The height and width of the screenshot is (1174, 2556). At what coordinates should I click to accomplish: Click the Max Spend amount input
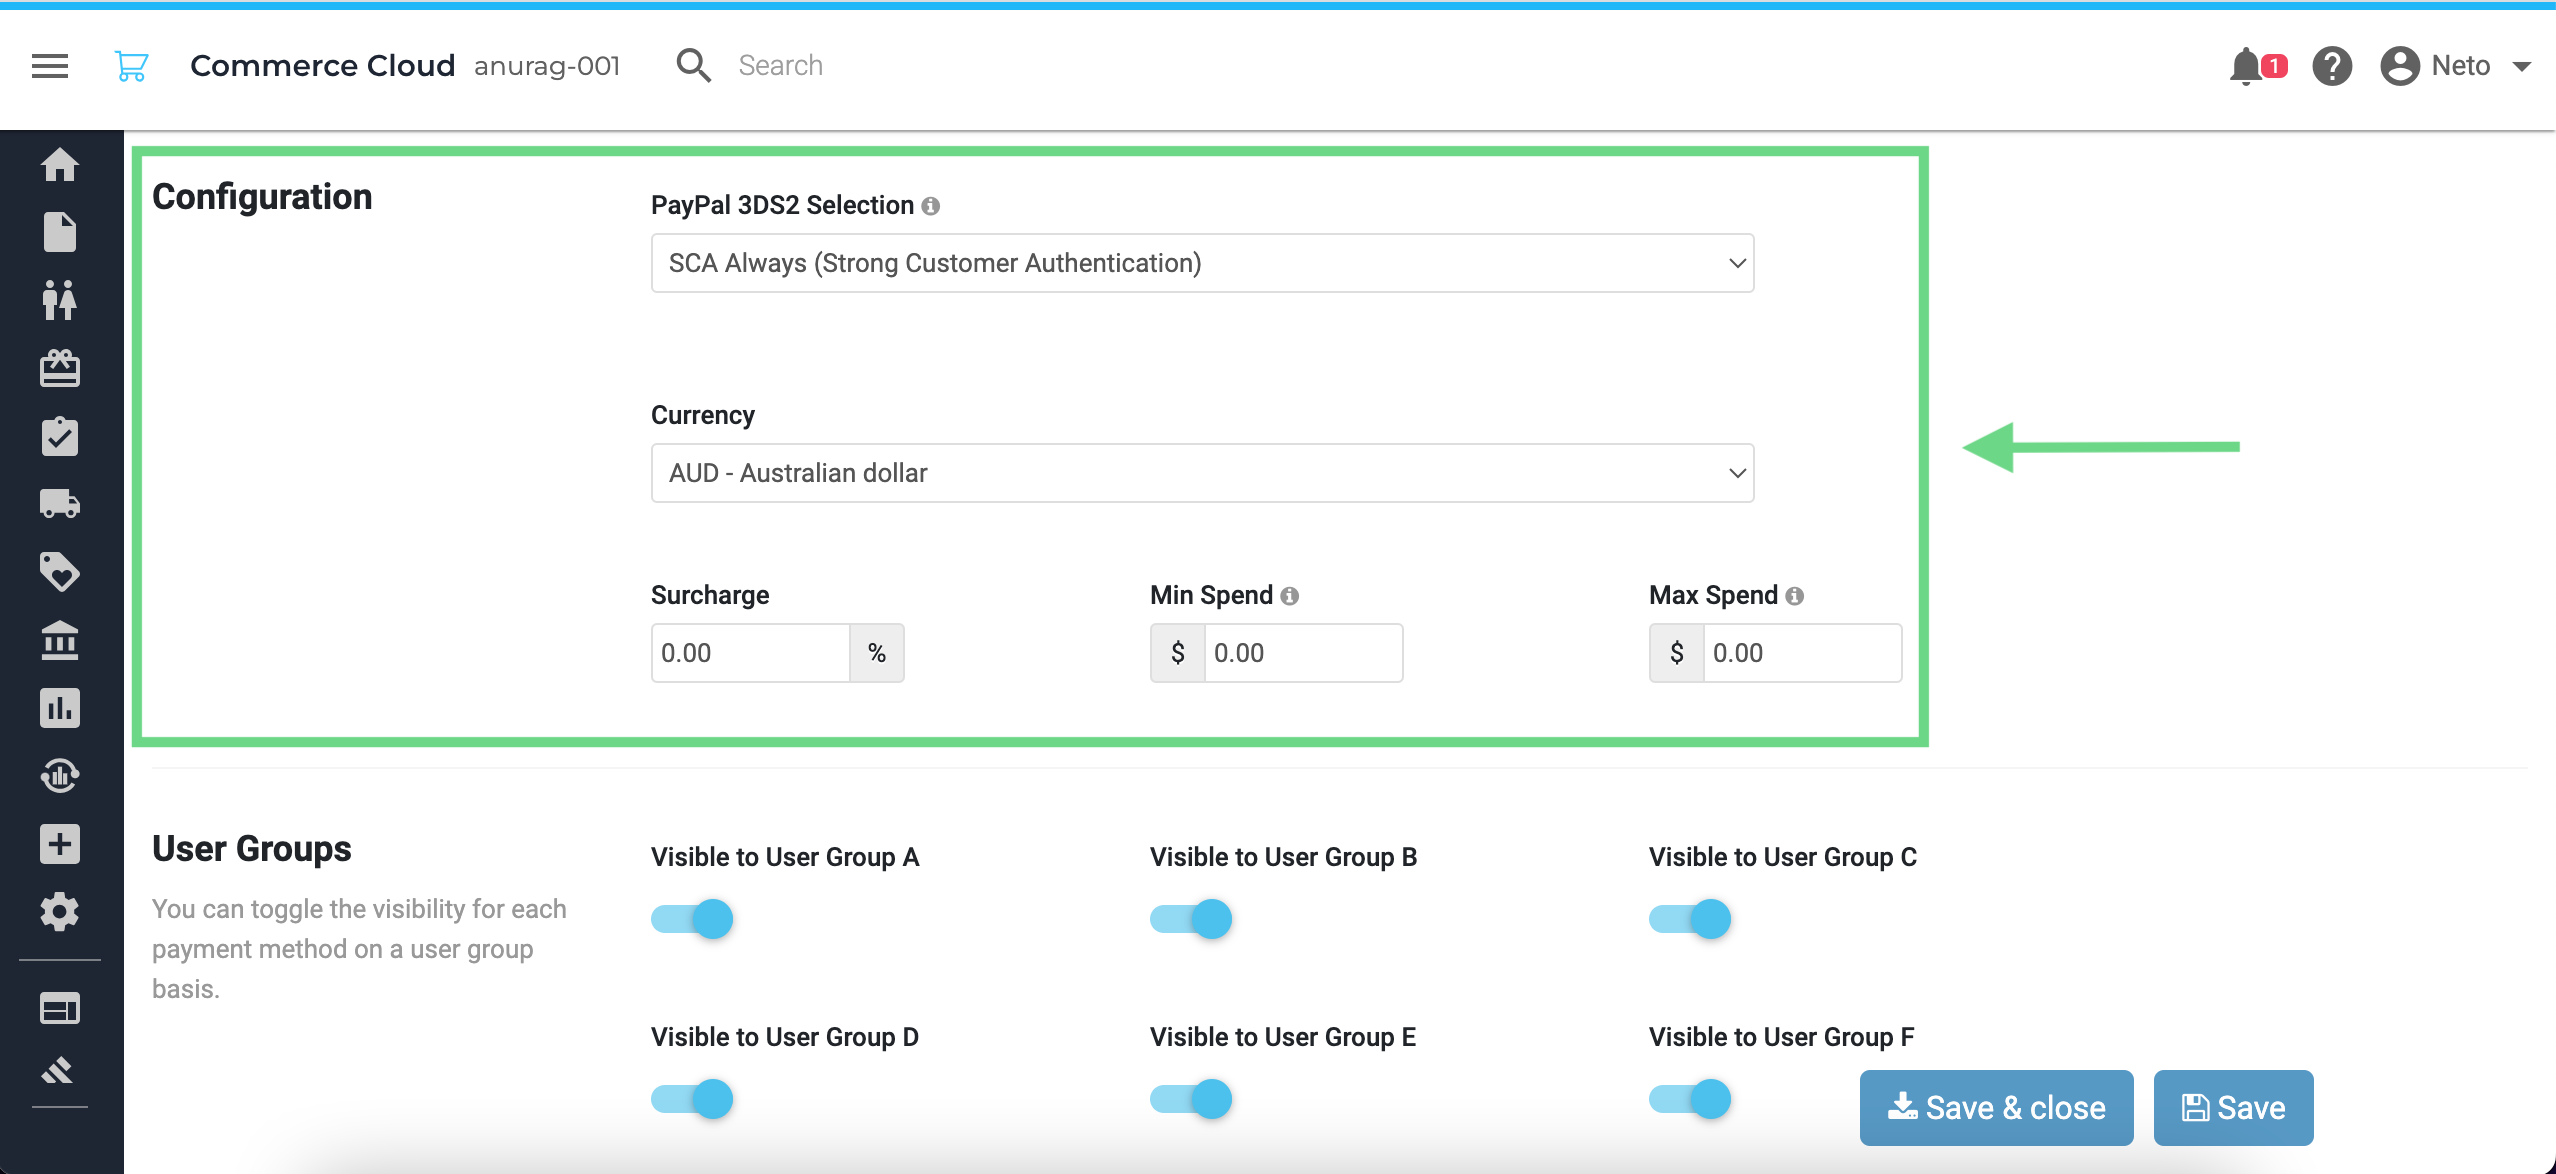(x=1802, y=653)
